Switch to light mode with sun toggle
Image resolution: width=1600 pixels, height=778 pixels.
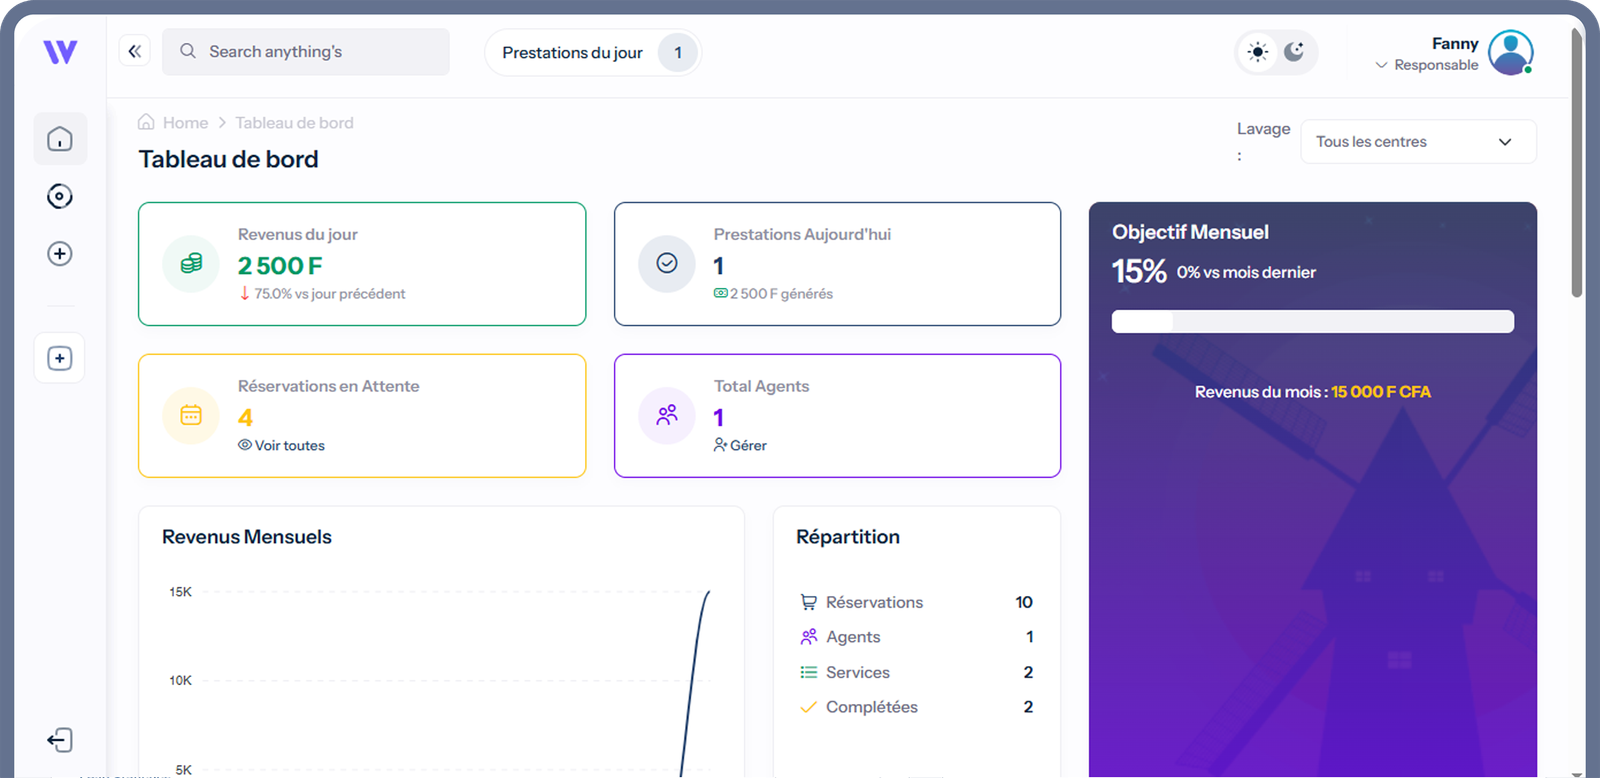click(x=1258, y=52)
